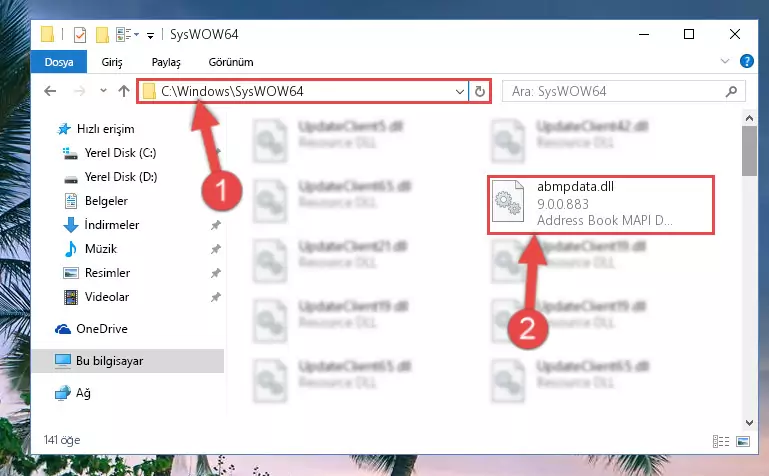Click the pin icon next to Resimler

[215, 273]
